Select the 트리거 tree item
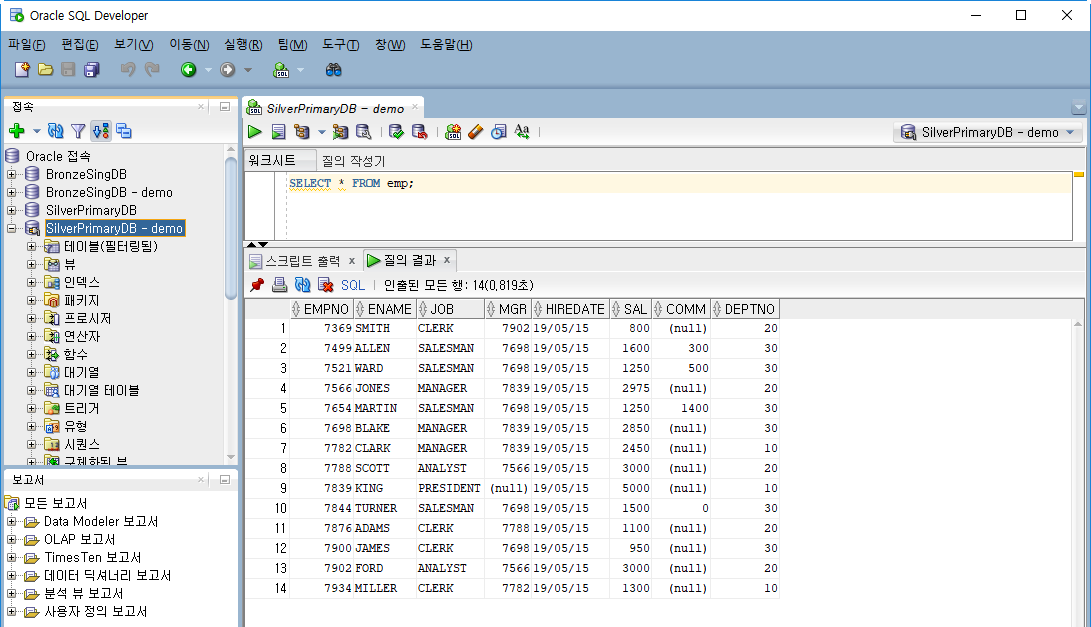 pyautogui.click(x=81, y=408)
